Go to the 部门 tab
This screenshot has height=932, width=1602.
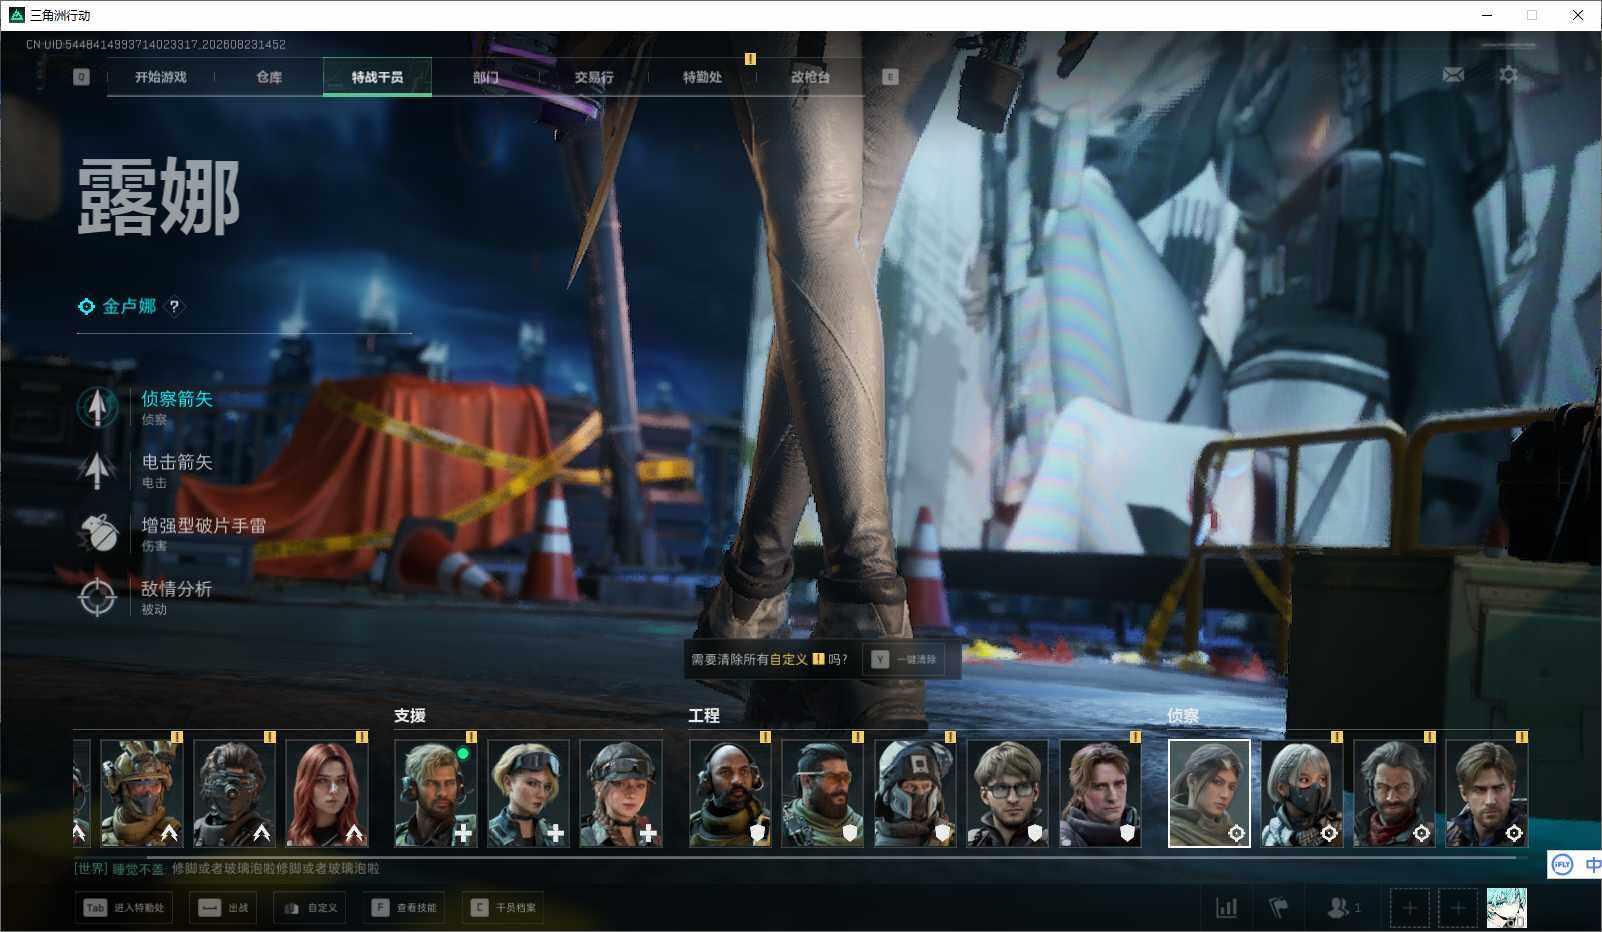[x=486, y=77]
